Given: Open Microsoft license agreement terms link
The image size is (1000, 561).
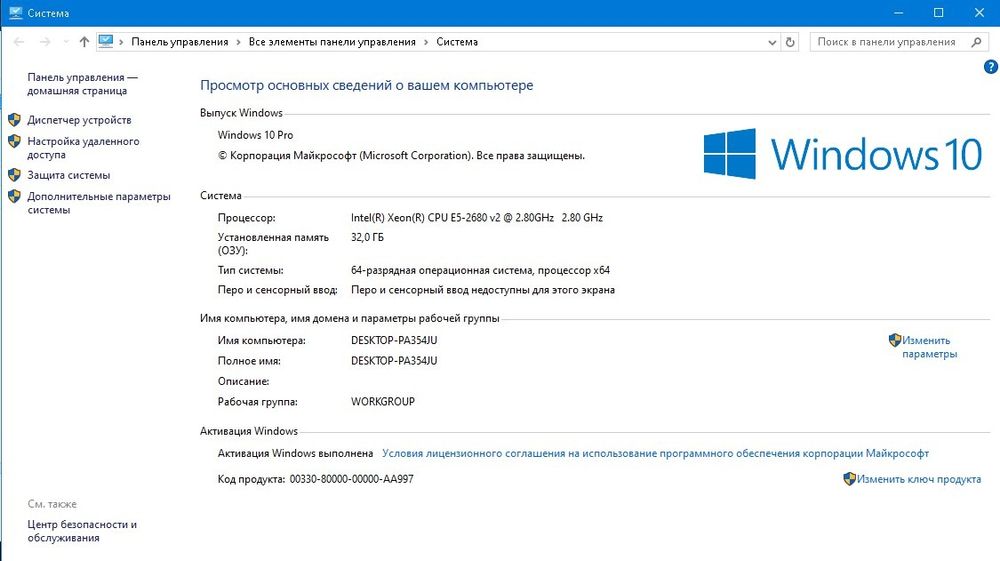Looking at the screenshot, I should coord(655,453).
